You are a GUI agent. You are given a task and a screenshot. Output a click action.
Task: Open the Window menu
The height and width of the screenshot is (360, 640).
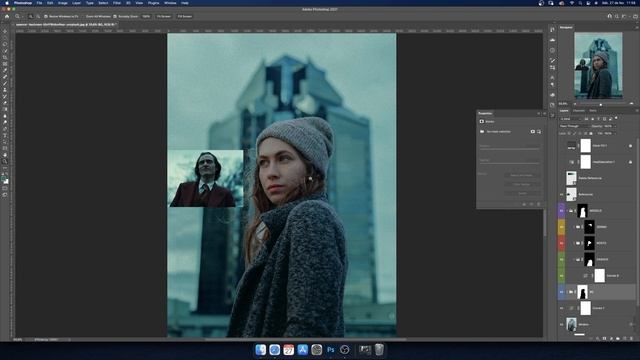click(x=170, y=3)
